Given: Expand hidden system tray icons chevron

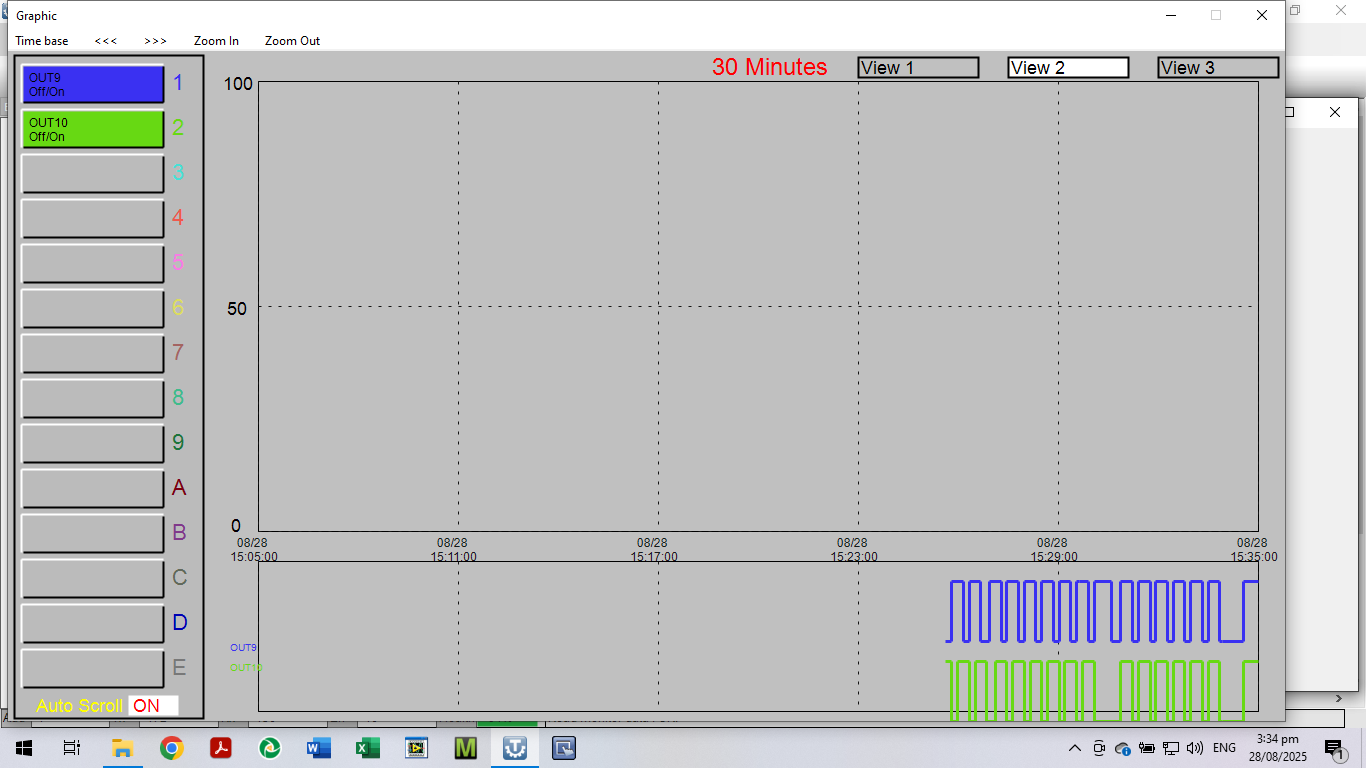Looking at the screenshot, I should pyautogui.click(x=1075, y=748).
